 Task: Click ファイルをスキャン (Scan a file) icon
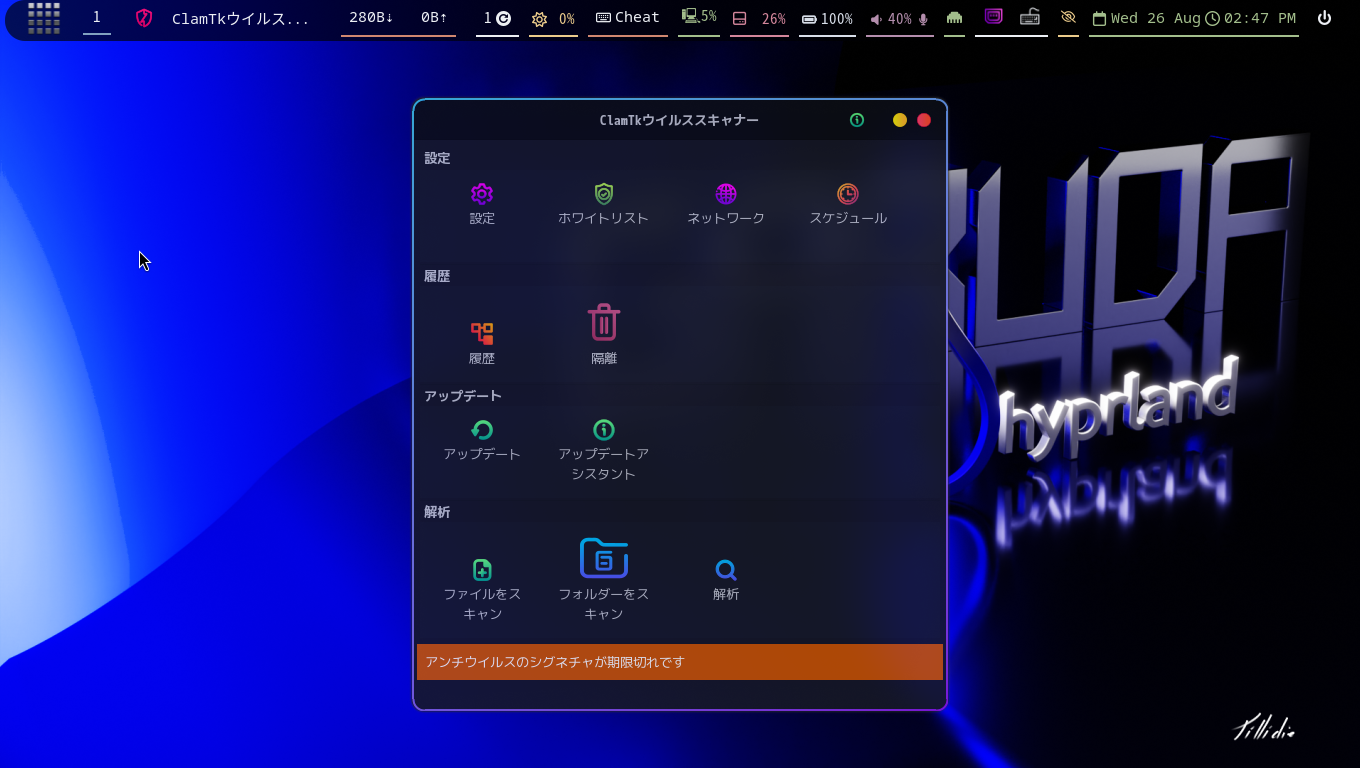tap(482, 570)
